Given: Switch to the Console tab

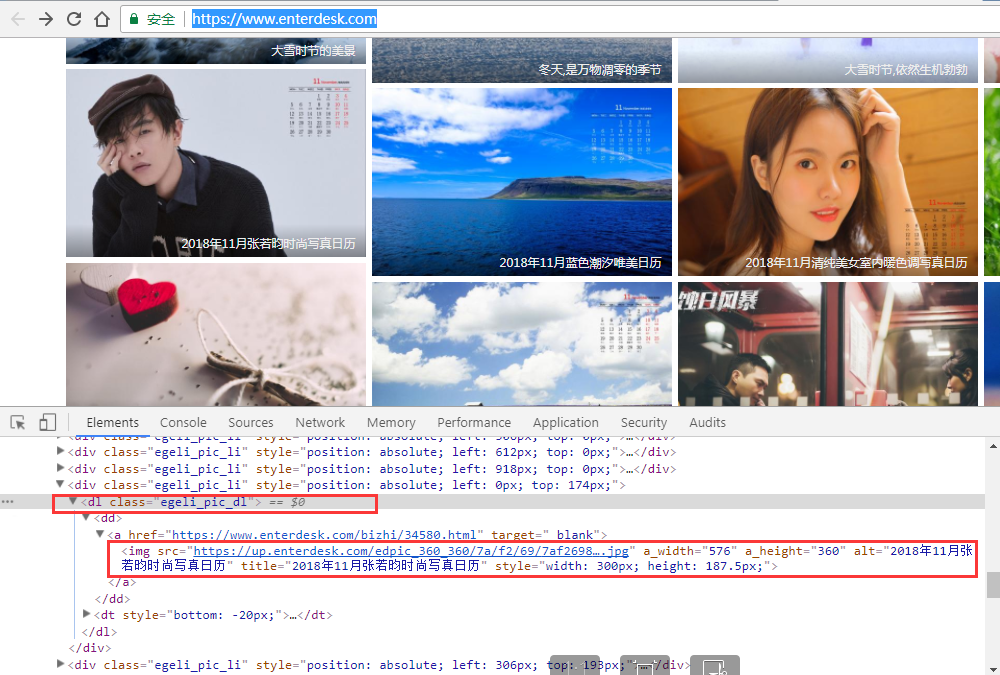Looking at the screenshot, I should click(183, 422).
